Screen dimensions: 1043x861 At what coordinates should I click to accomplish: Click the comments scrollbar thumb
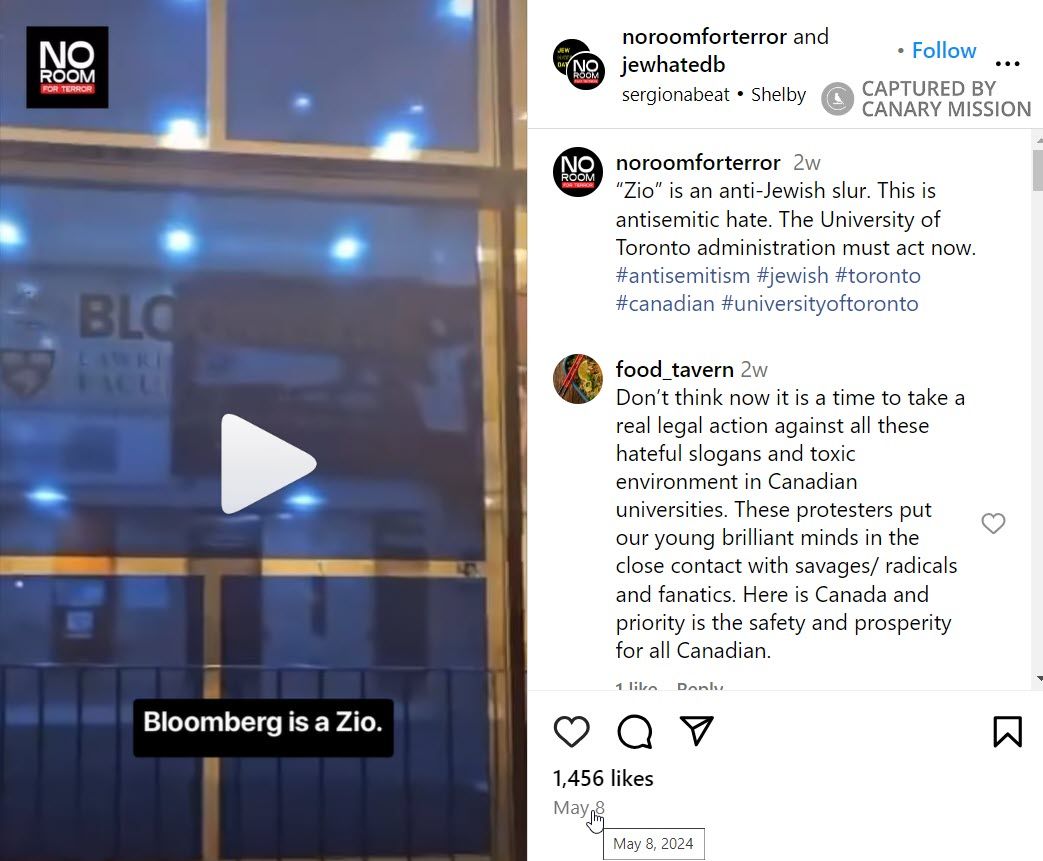tap(1038, 170)
